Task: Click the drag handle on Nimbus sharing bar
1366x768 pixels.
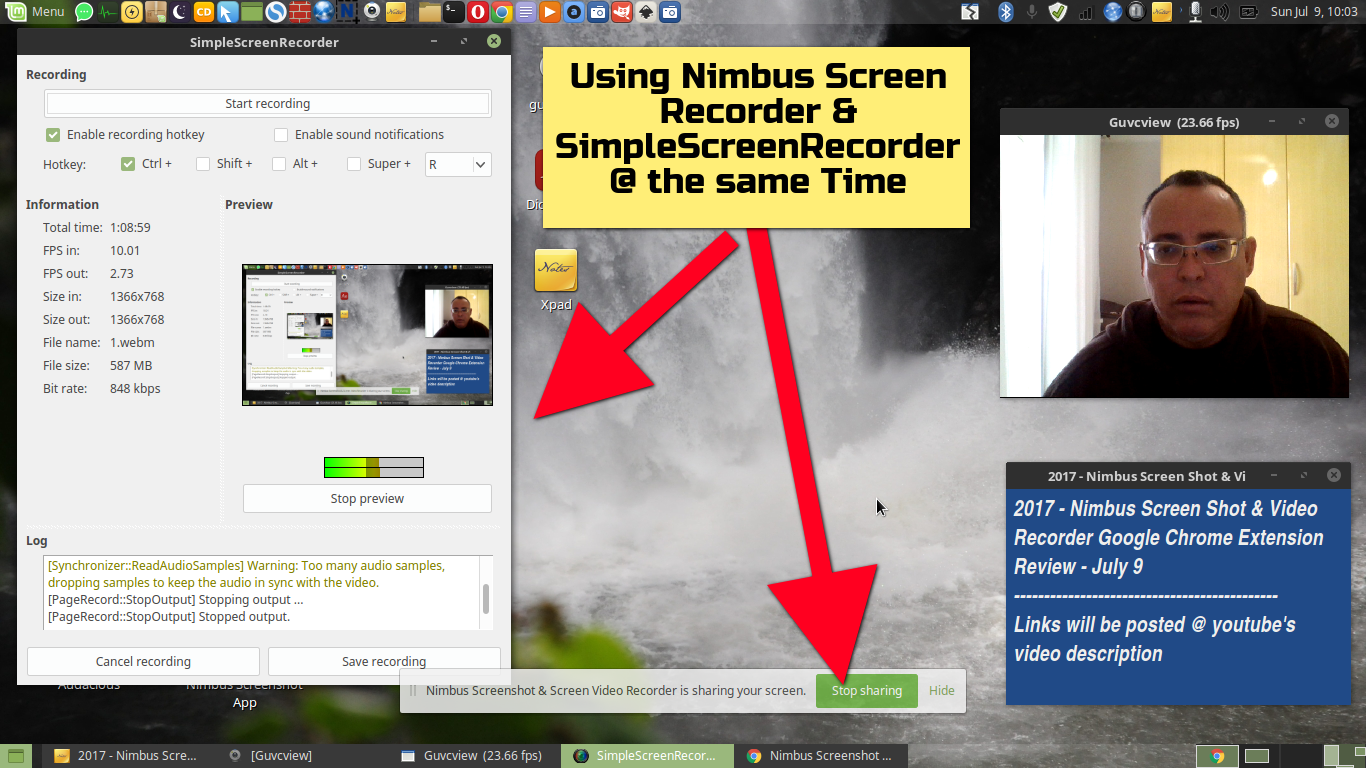Action: point(413,690)
